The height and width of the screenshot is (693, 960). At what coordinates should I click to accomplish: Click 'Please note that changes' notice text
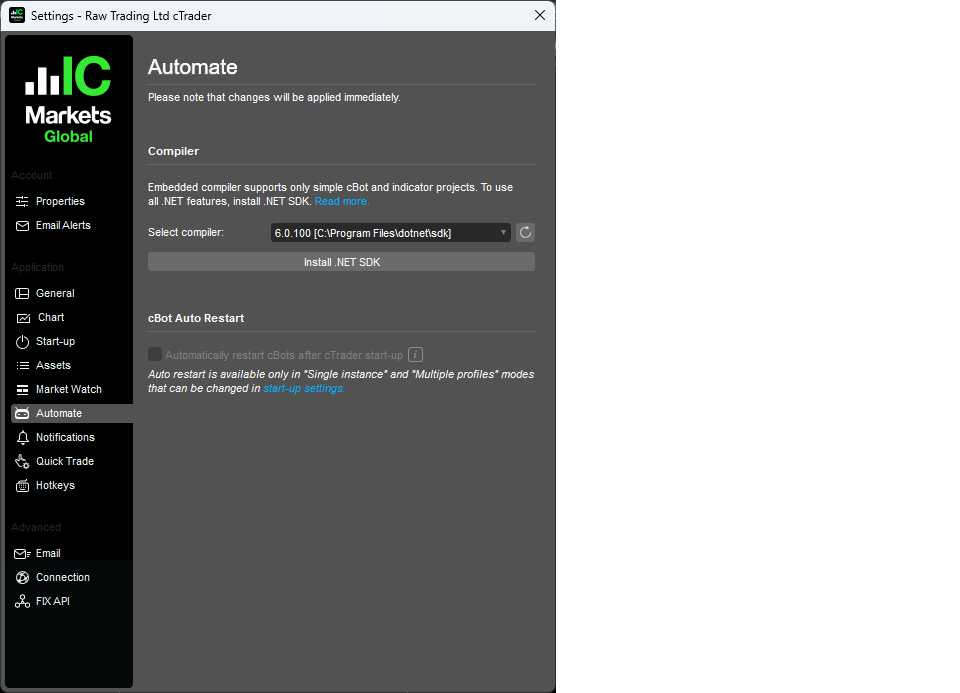(x=274, y=97)
